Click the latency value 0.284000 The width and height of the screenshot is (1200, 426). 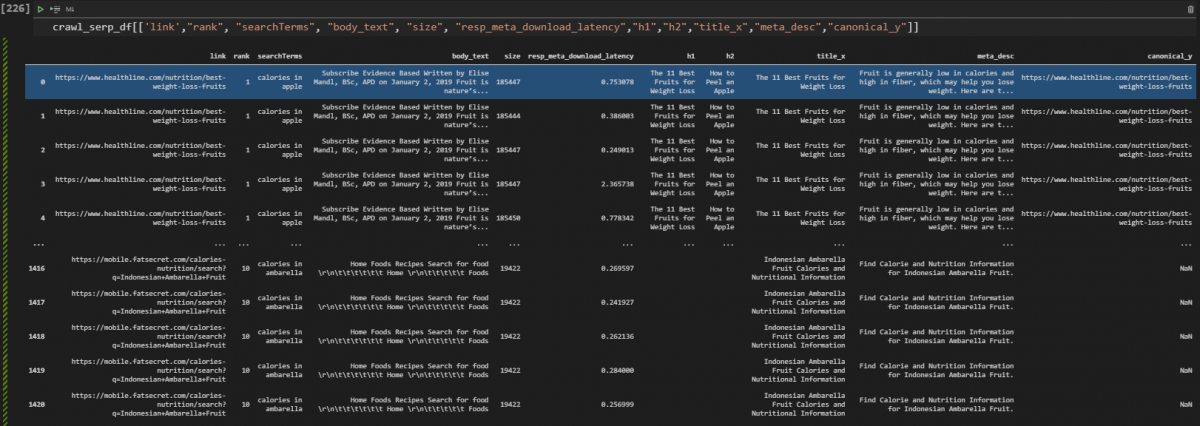(x=618, y=371)
